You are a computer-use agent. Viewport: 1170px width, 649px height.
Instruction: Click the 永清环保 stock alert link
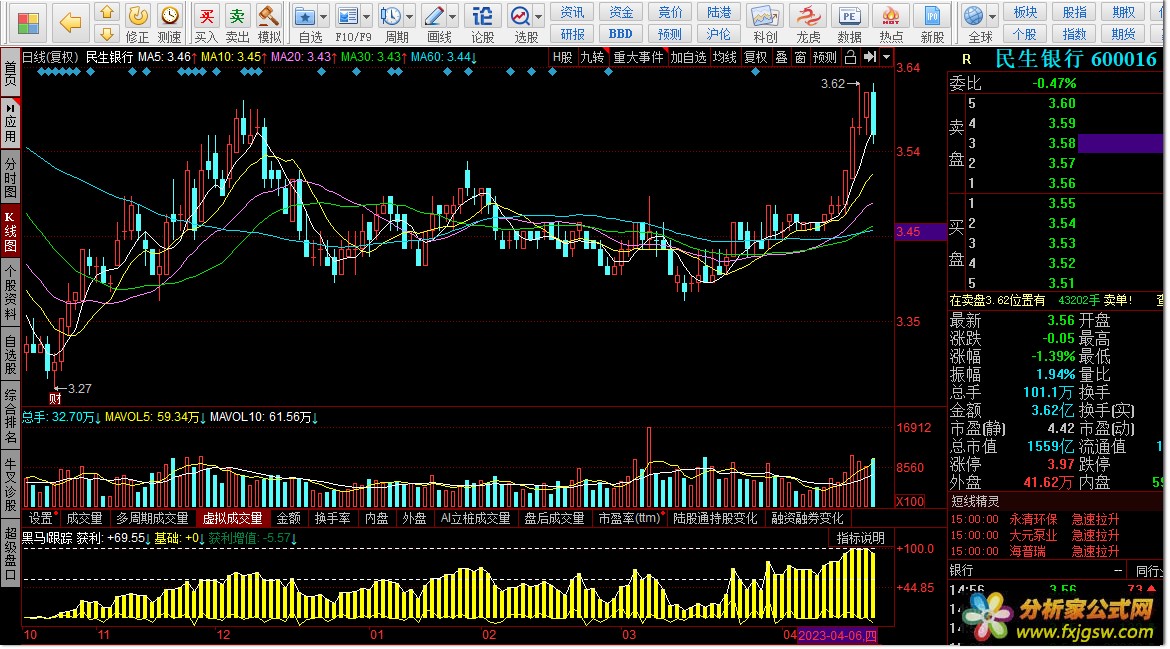point(1033,519)
